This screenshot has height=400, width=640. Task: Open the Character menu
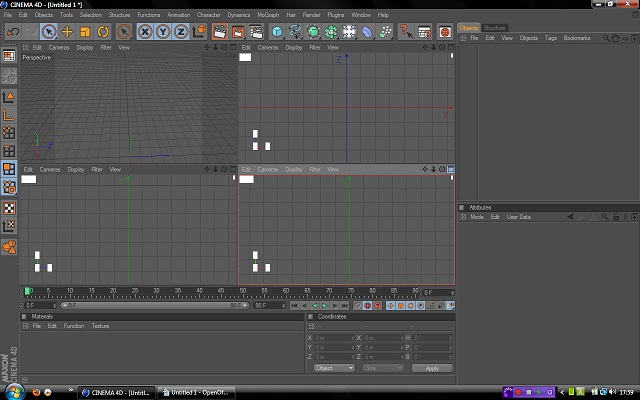tap(209, 15)
